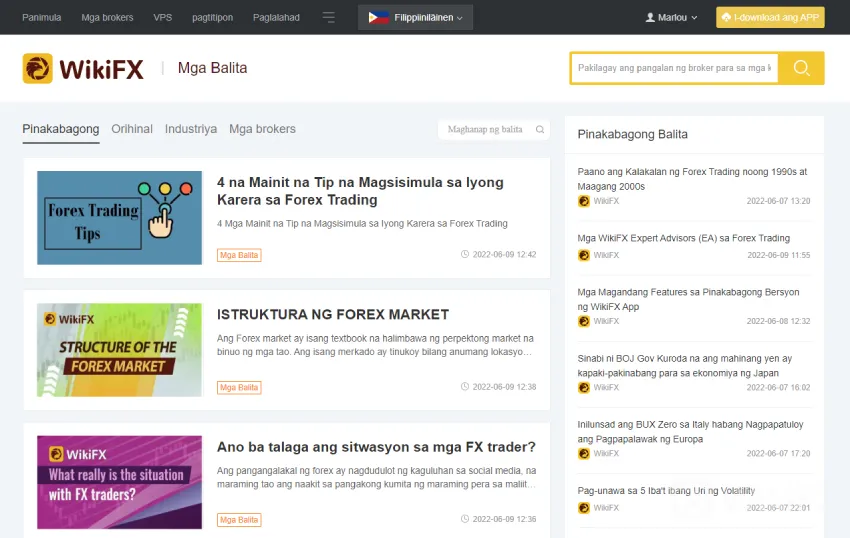Click summary text under 4 na Mainit na Tip

pyautogui.click(x=362, y=223)
